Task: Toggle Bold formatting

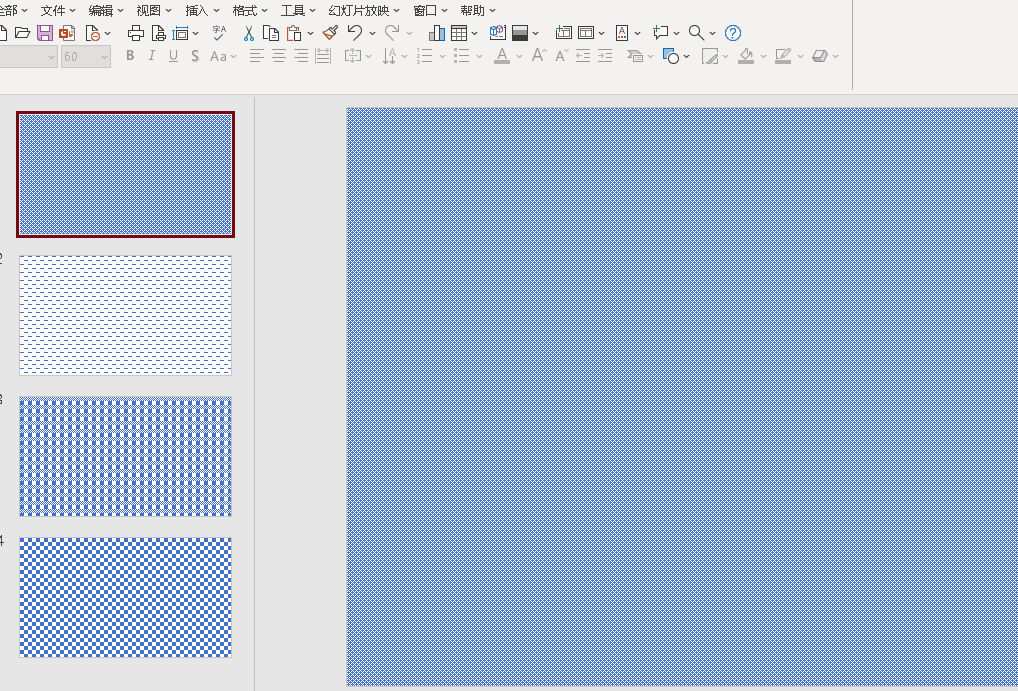Action: [130, 57]
